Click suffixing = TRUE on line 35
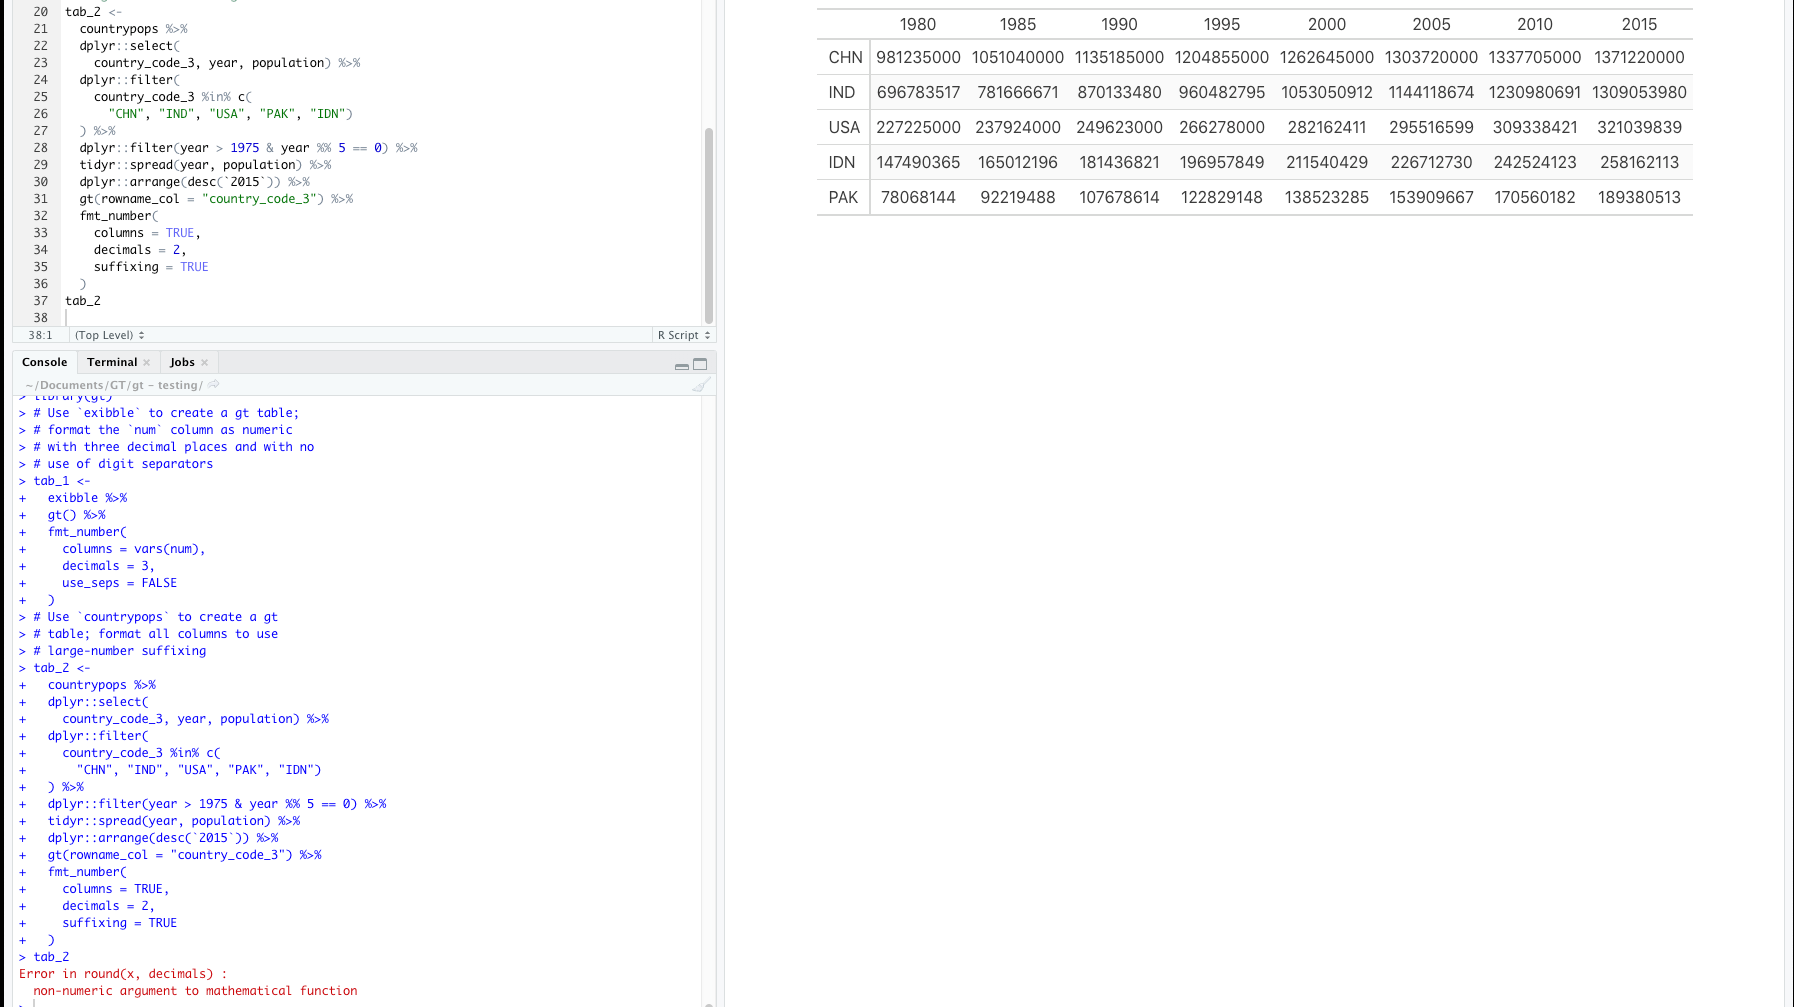Image resolution: width=1794 pixels, height=1007 pixels. click(x=150, y=266)
